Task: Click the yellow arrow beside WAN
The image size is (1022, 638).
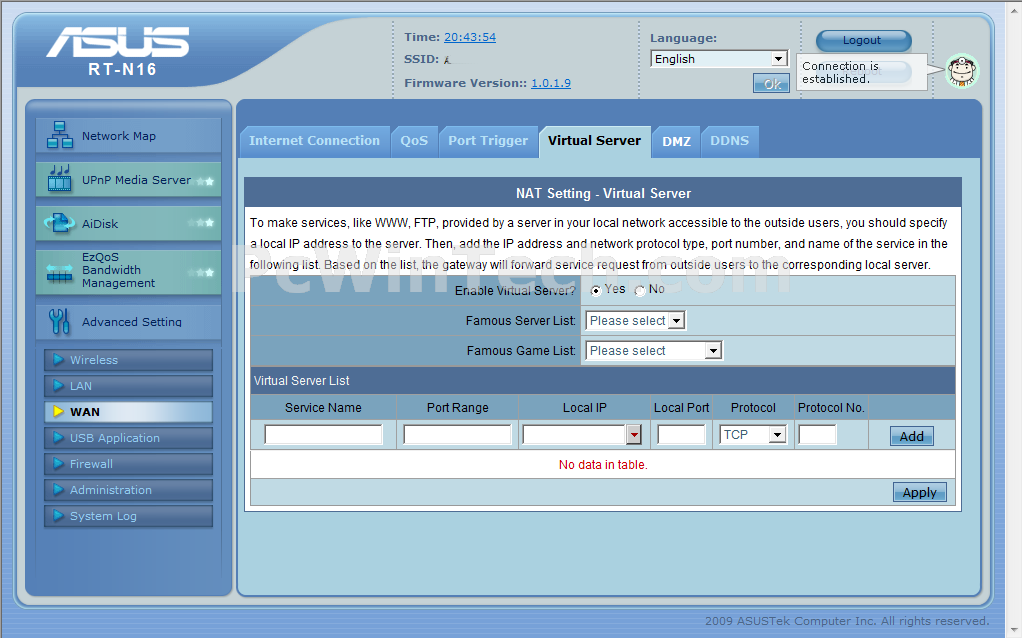Action: pos(58,412)
